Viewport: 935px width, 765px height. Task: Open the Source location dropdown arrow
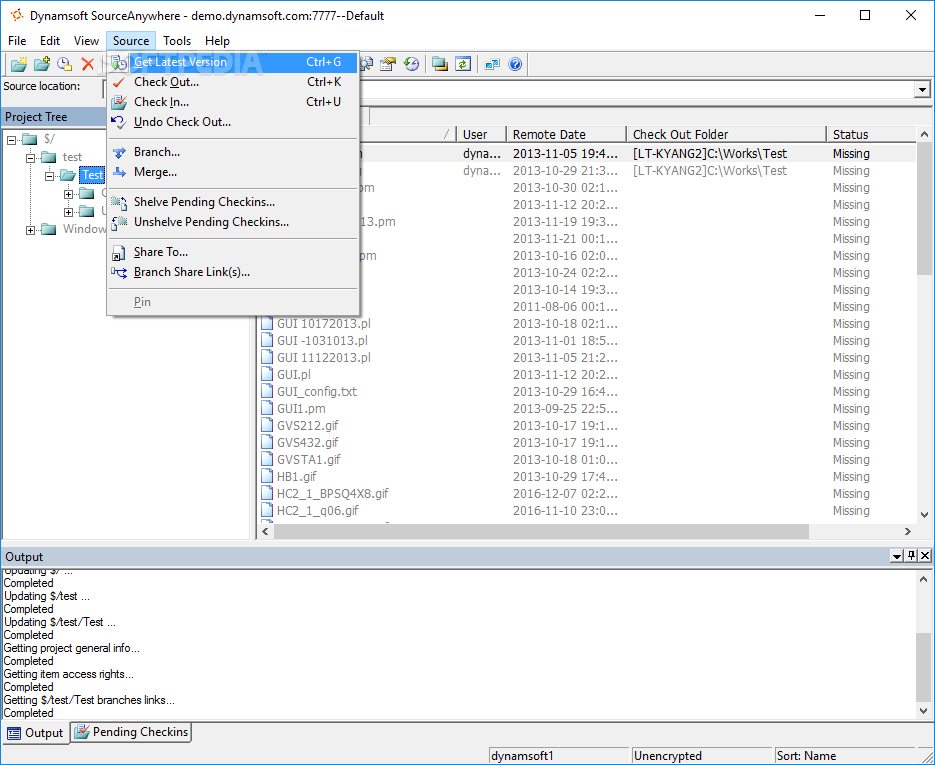922,90
